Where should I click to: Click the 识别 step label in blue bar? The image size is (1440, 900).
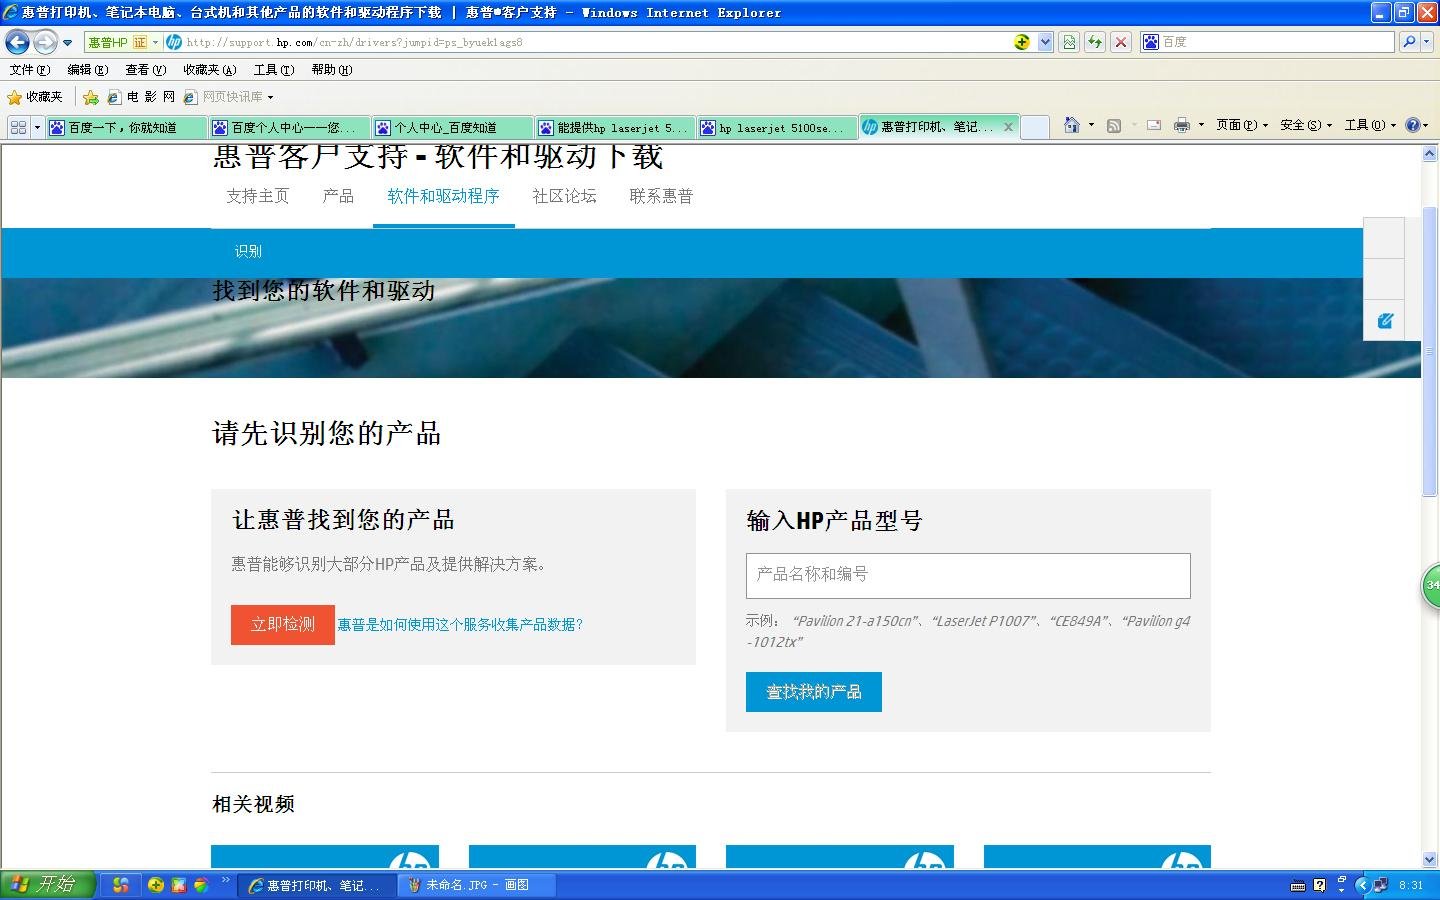(x=248, y=251)
